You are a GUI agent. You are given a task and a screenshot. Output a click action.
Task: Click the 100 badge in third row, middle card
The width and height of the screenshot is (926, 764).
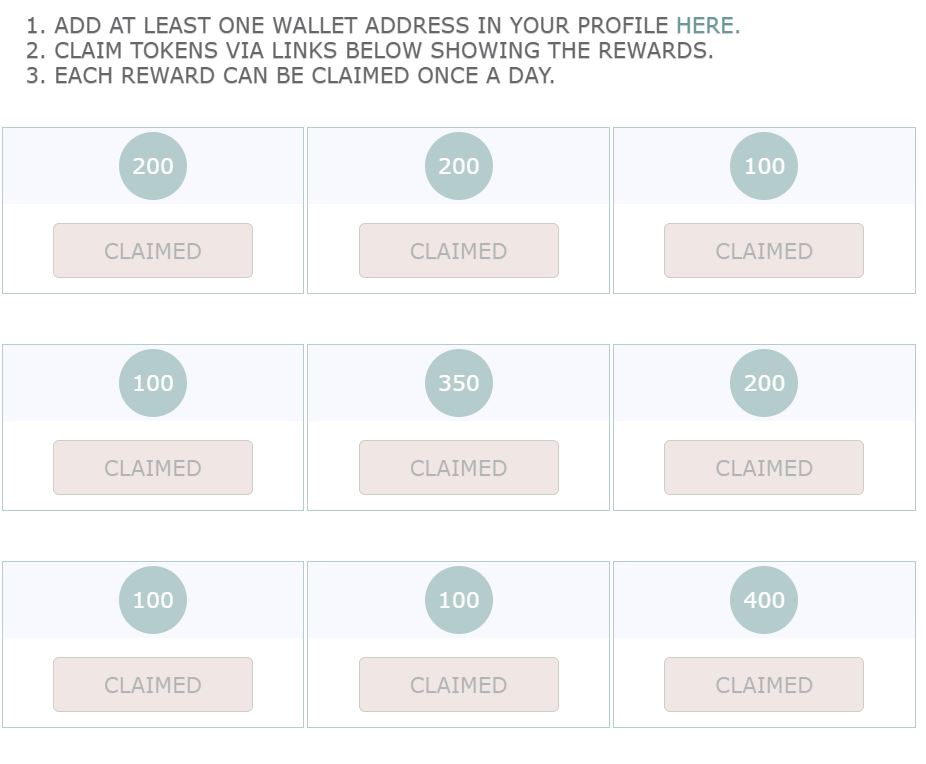click(459, 600)
